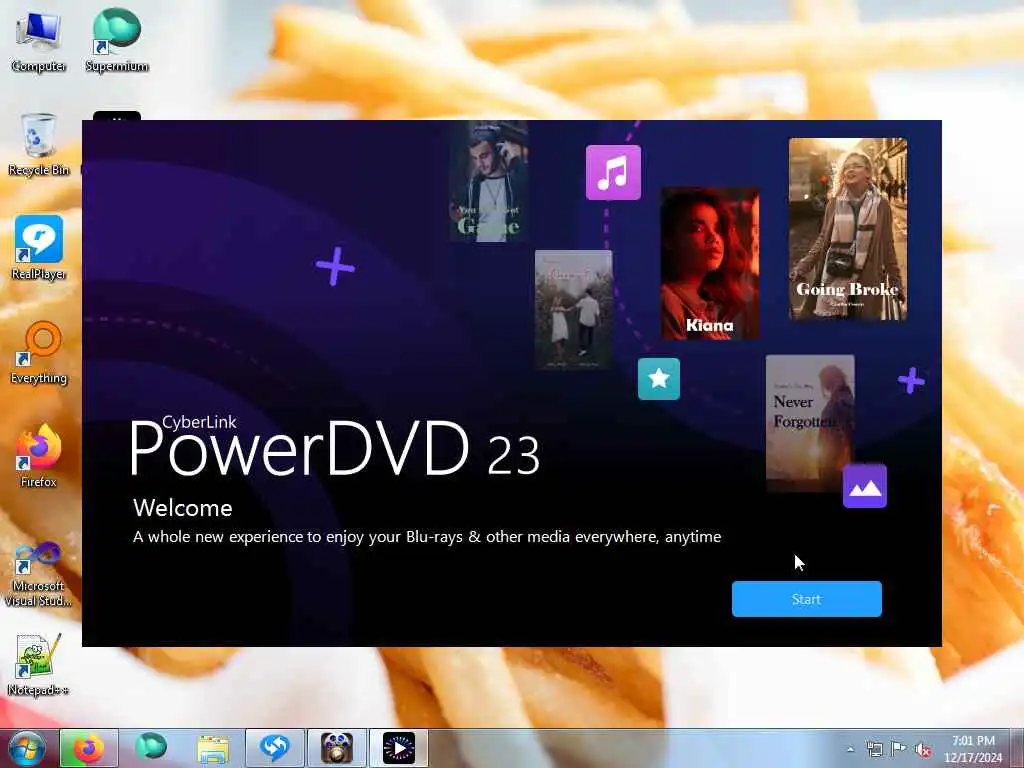Viewport: 1024px width, 768px height.
Task: Open the Computer desktop icon
Action: point(39,40)
